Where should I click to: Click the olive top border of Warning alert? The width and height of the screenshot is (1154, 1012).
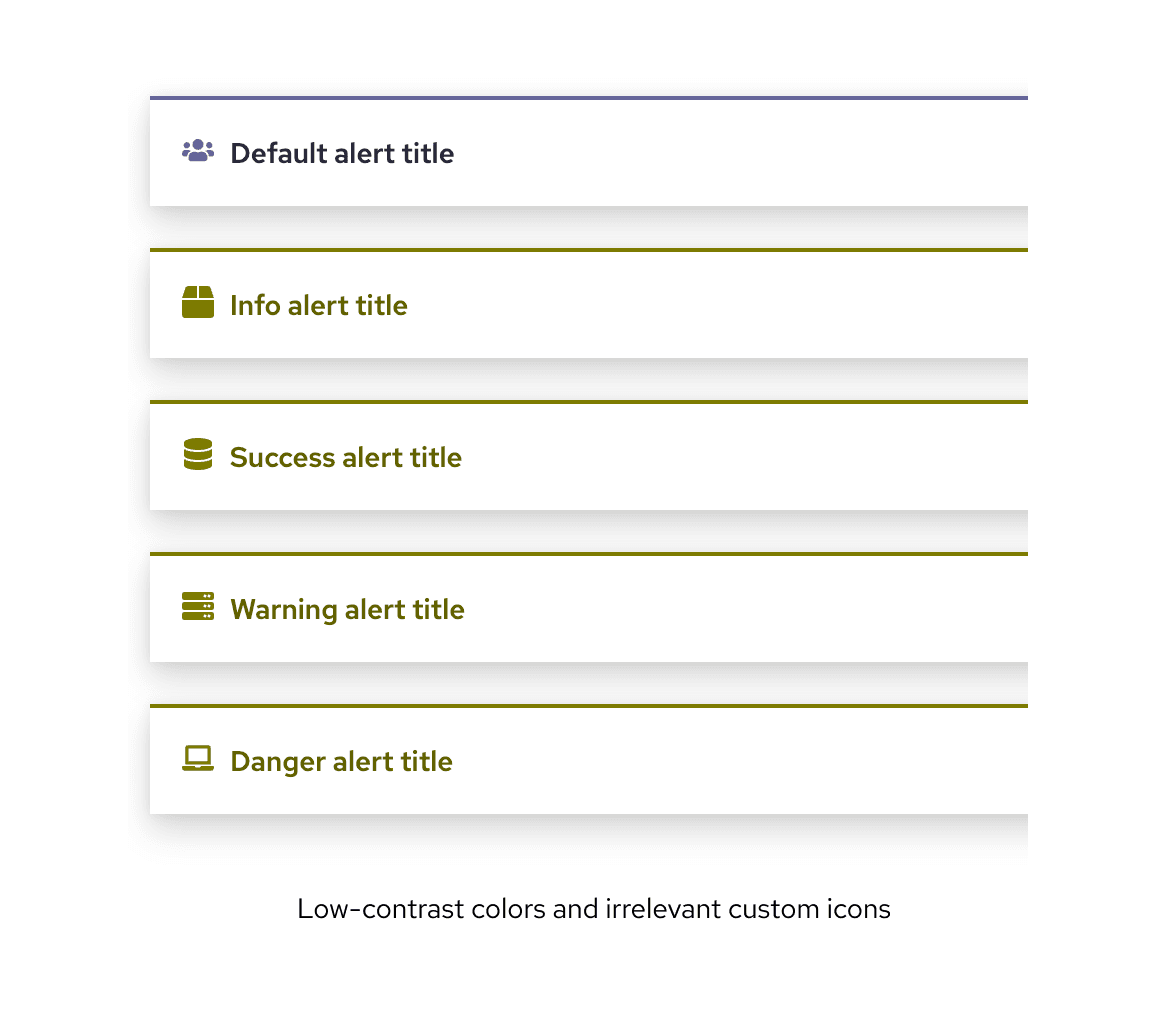coord(588,554)
